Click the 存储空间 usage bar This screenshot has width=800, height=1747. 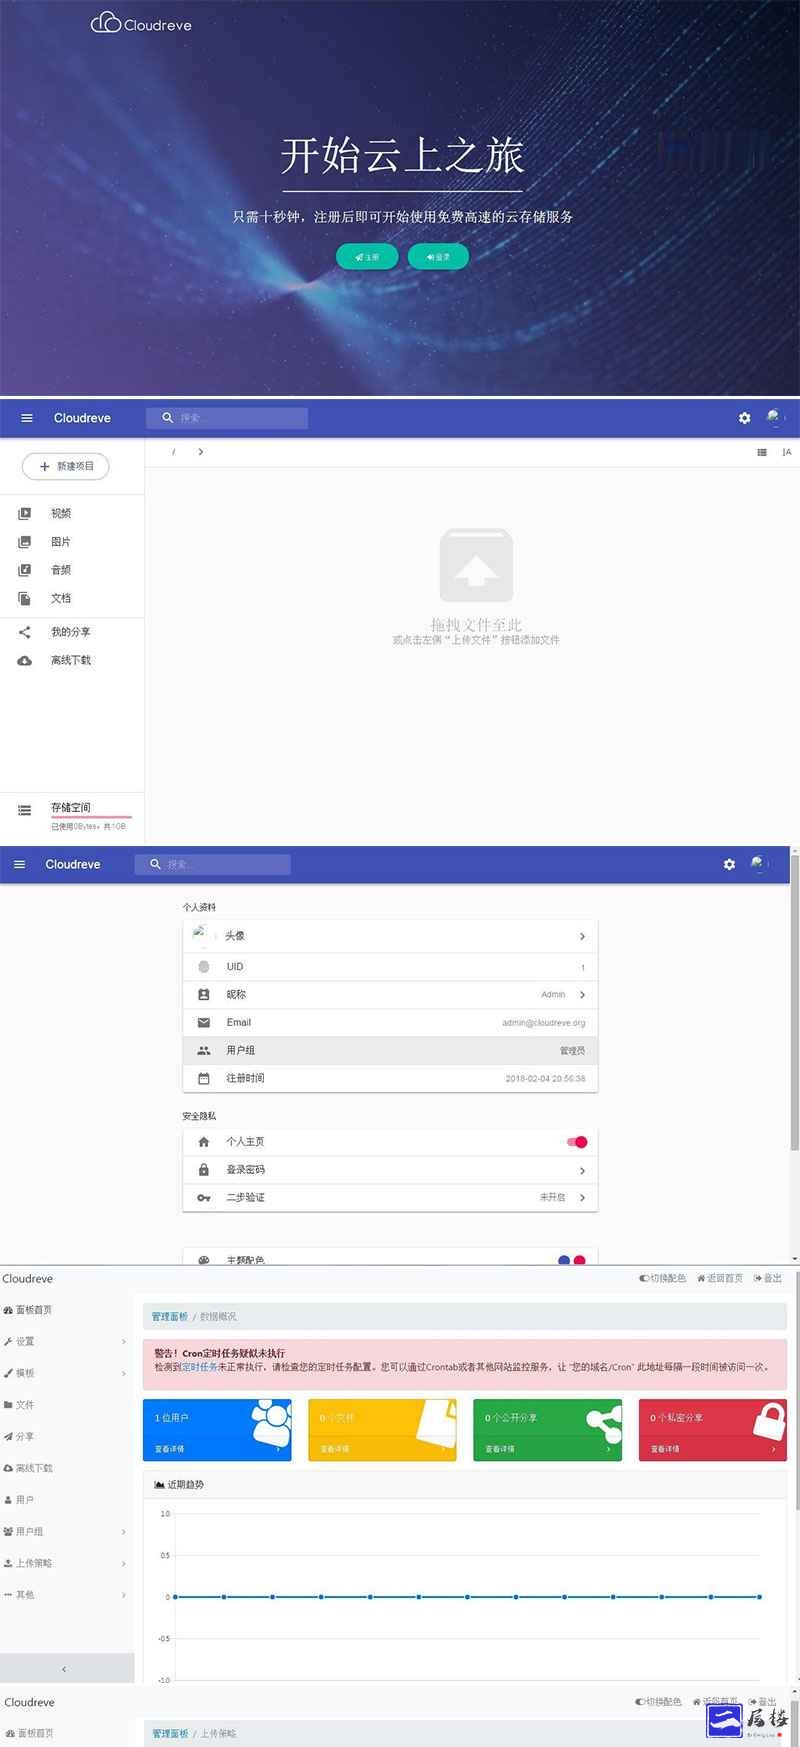point(91,817)
